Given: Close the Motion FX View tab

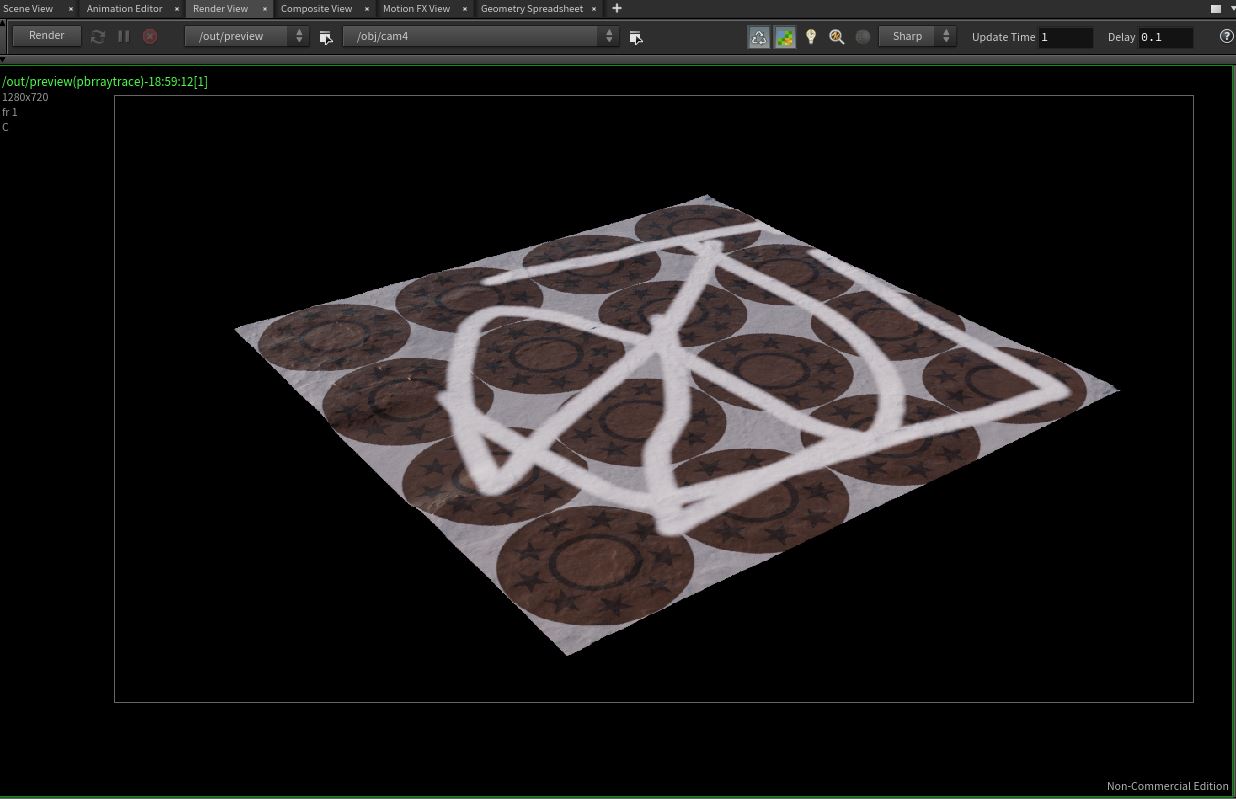Looking at the screenshot, I should click(465, 9).
